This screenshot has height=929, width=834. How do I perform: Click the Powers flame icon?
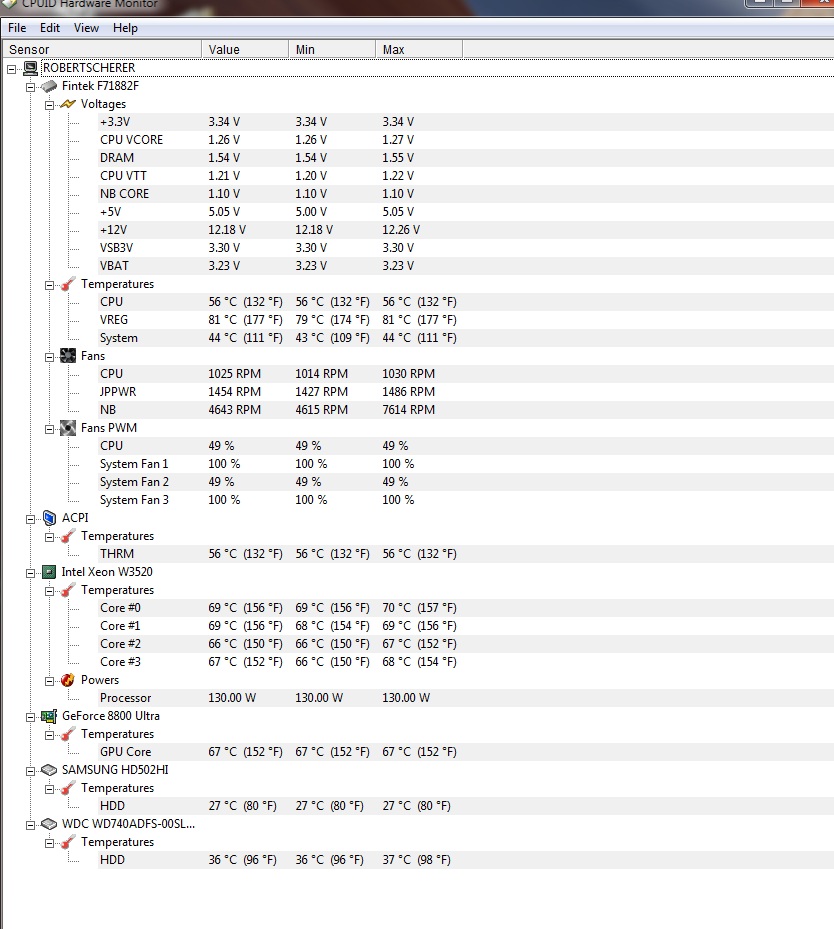[68, 680]
